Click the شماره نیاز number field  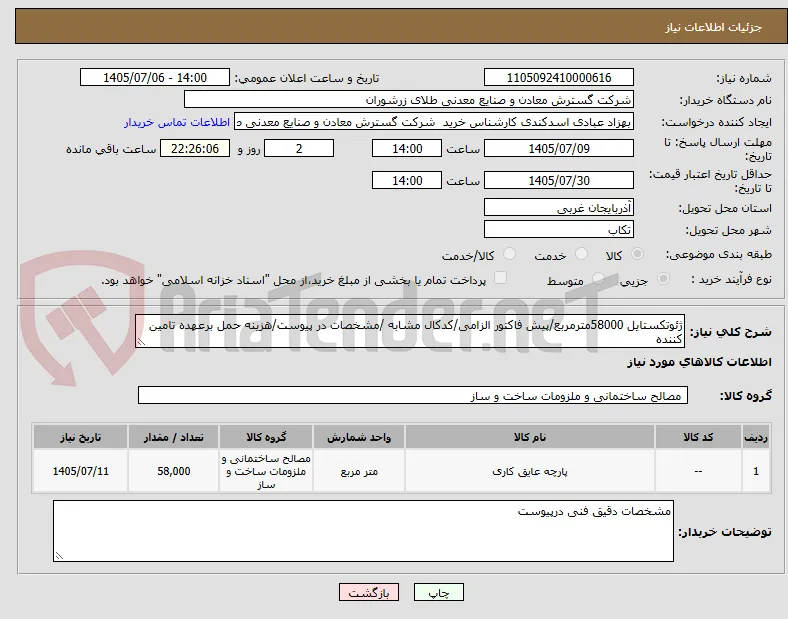click(x=559, y=77)
